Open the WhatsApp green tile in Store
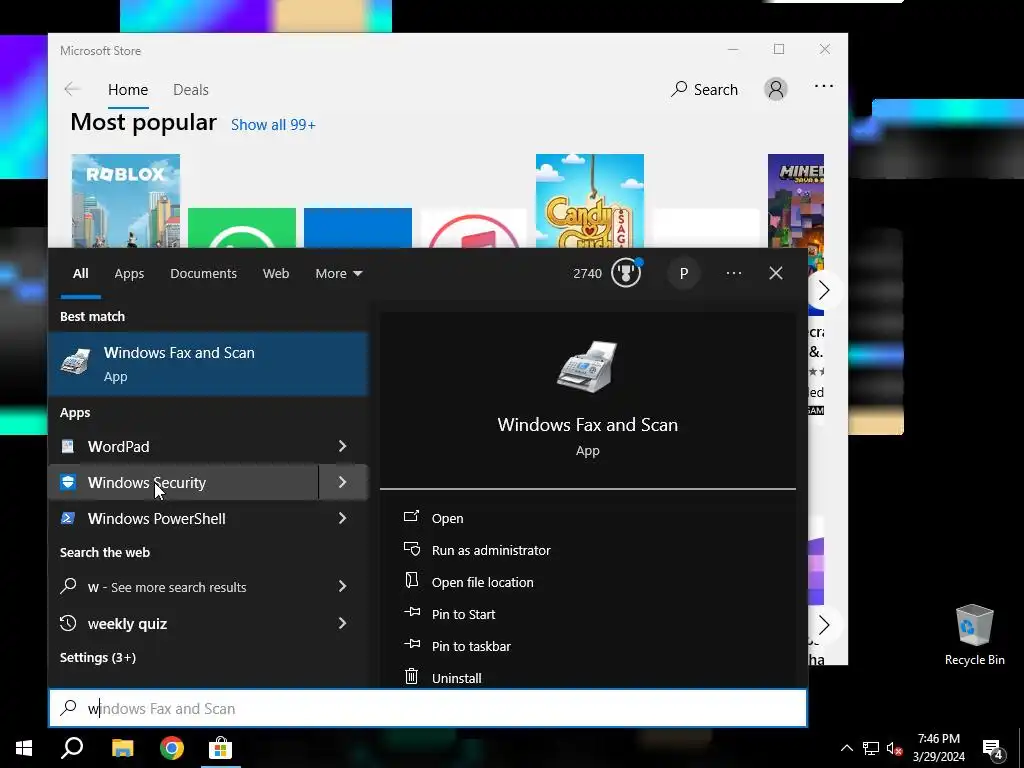Screen dimensions: 1024x768 [x=242, y=228]
